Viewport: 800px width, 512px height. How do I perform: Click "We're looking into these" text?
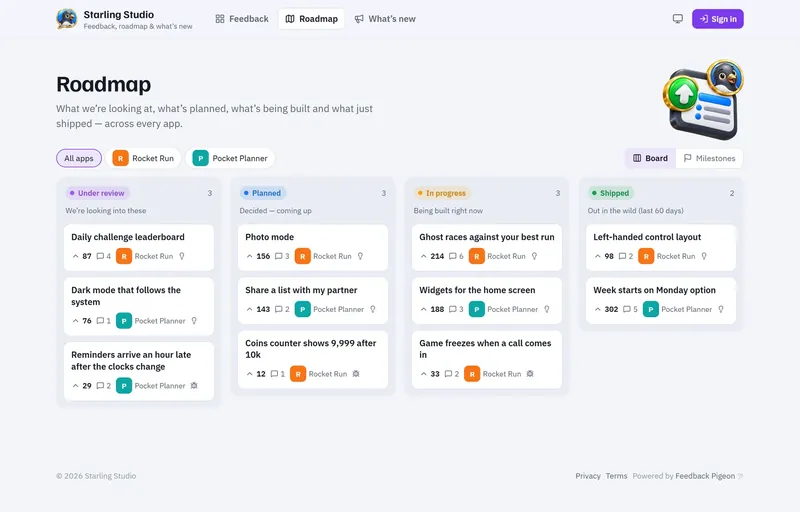click(106, 211)
